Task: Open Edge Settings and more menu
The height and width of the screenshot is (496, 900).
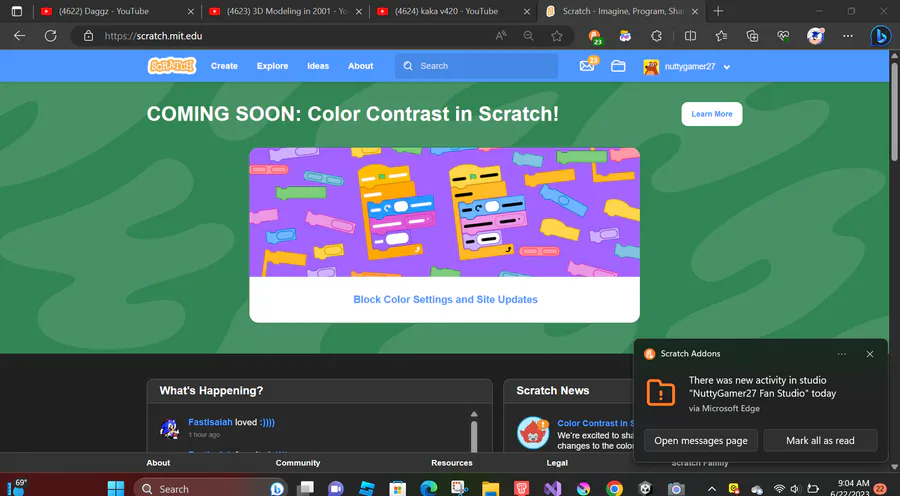Action: (848, 36)
